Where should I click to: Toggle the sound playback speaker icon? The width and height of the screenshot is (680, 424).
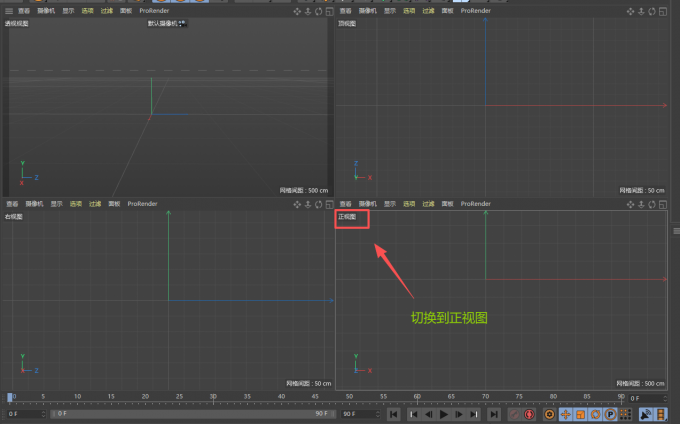click(646, 414)
